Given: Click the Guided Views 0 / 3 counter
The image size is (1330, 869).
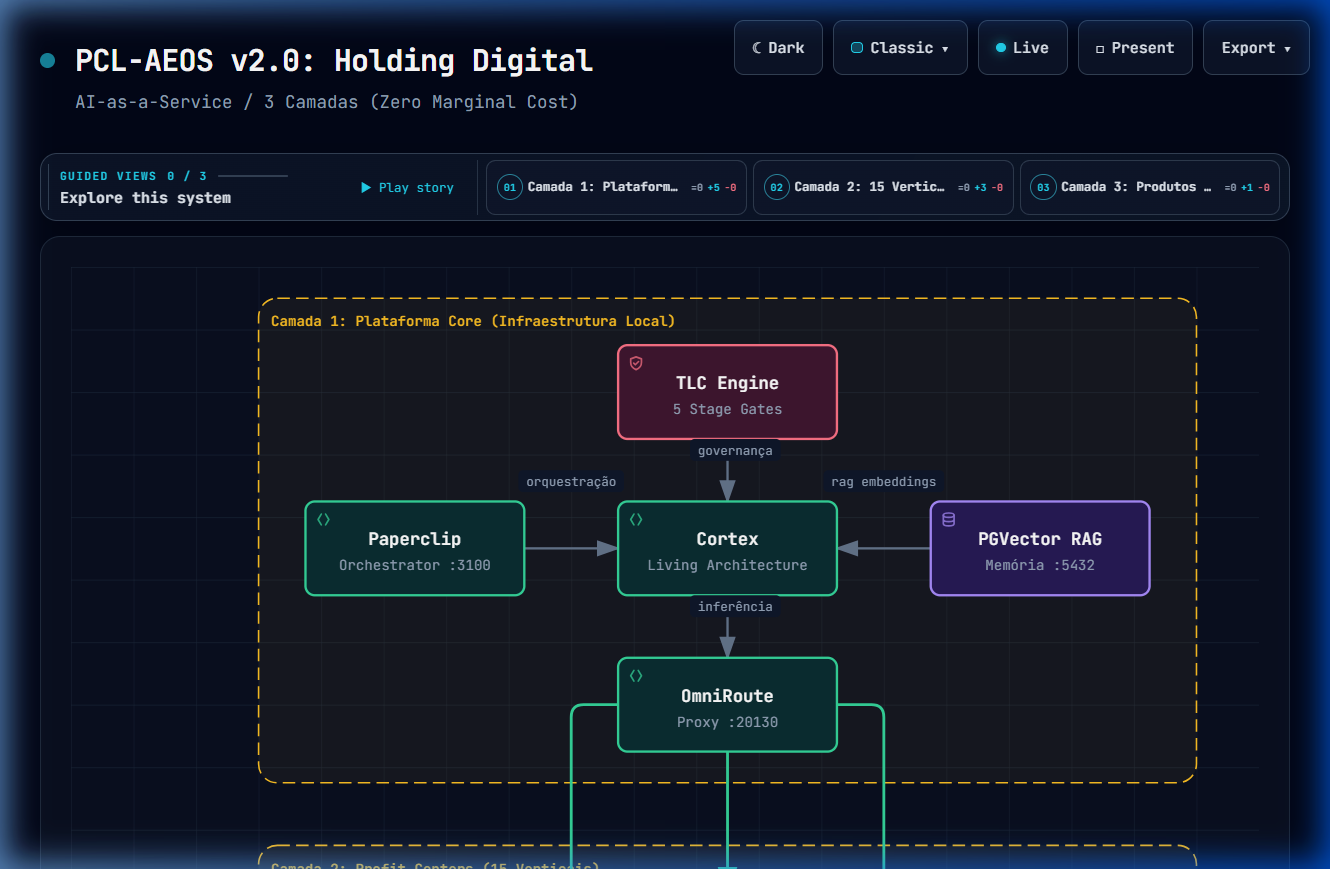Looking at the screenshot, I should 133,176.
